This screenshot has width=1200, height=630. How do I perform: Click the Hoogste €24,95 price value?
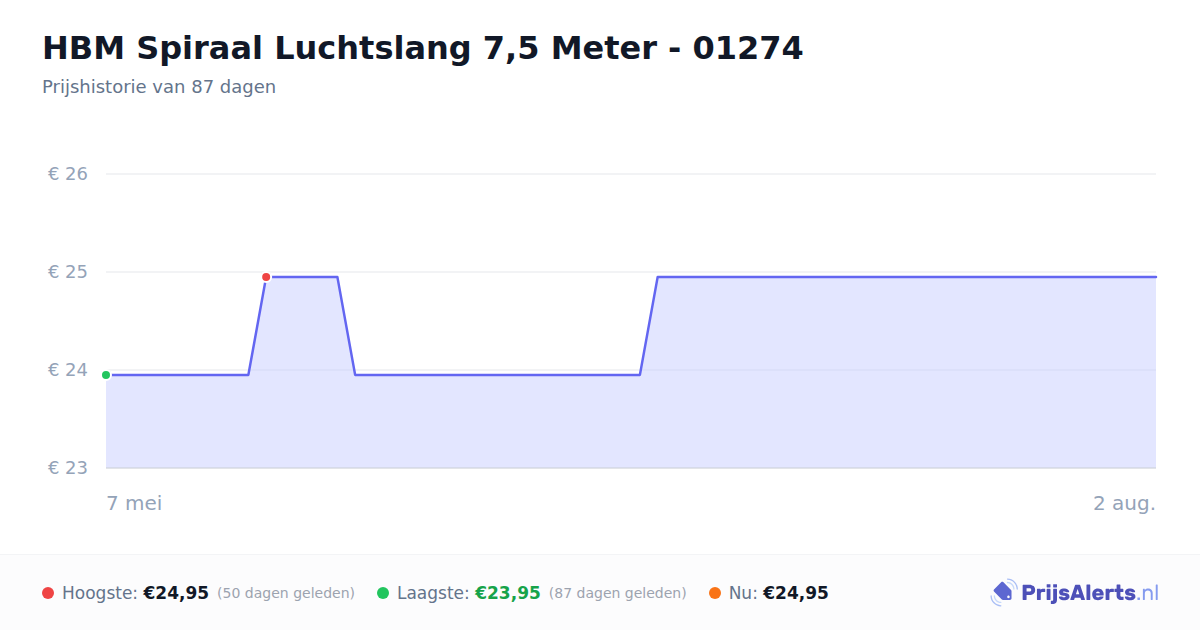coord(176,593)
